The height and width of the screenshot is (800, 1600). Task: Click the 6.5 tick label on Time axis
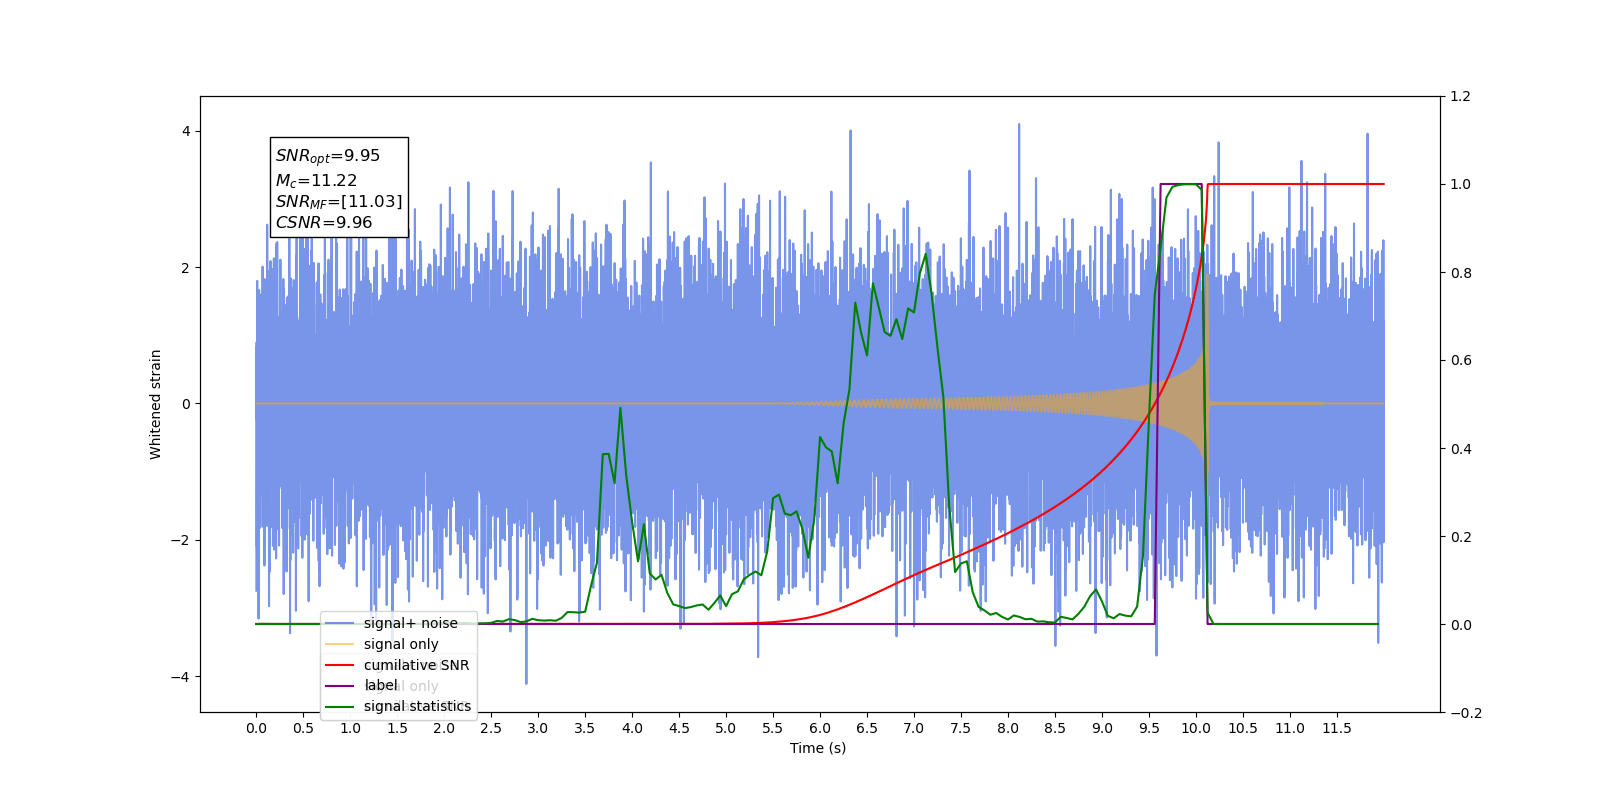pos(867,728)
